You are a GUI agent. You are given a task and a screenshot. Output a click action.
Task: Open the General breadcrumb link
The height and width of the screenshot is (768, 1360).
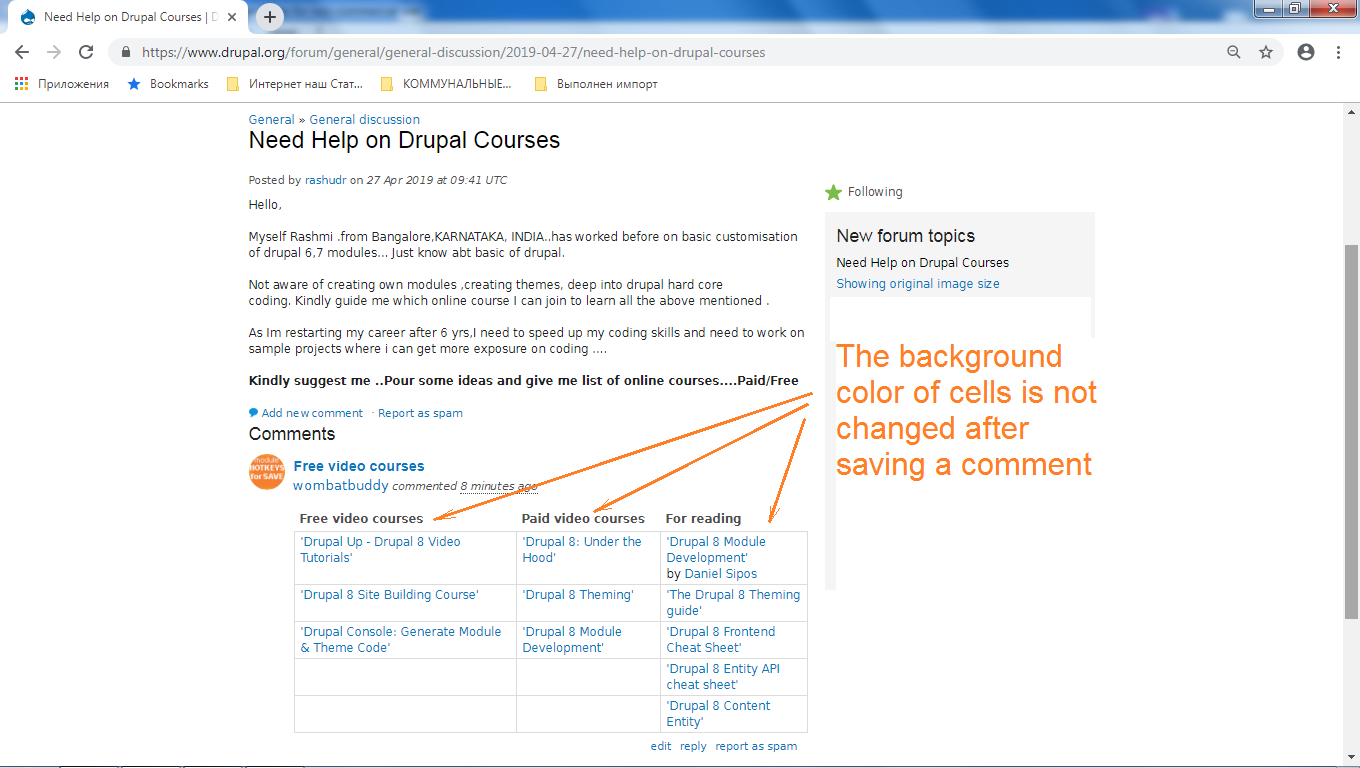point(272,119)
